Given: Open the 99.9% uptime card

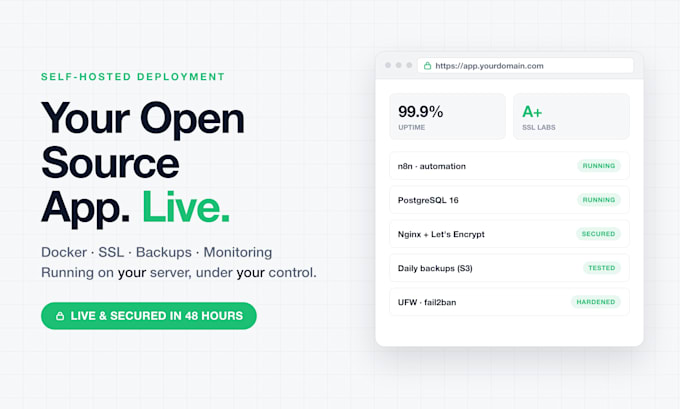Looking at the screenshot, I should click(447, 117).
